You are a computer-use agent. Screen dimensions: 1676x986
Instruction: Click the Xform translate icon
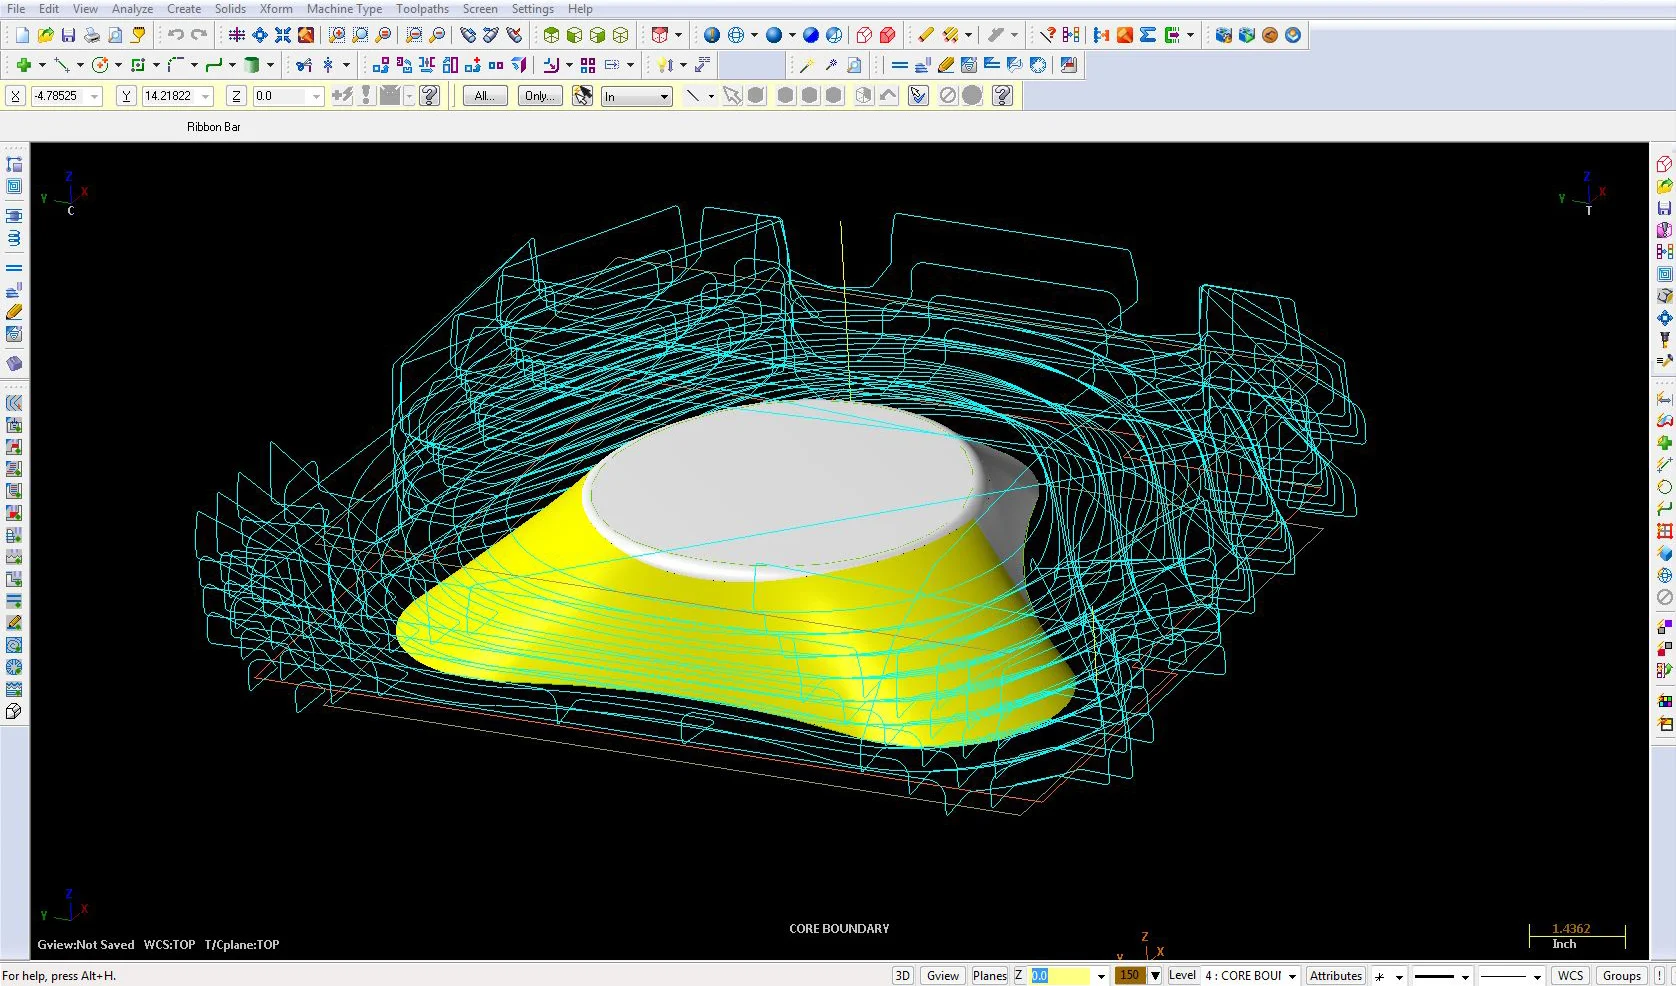pos(381,65)
